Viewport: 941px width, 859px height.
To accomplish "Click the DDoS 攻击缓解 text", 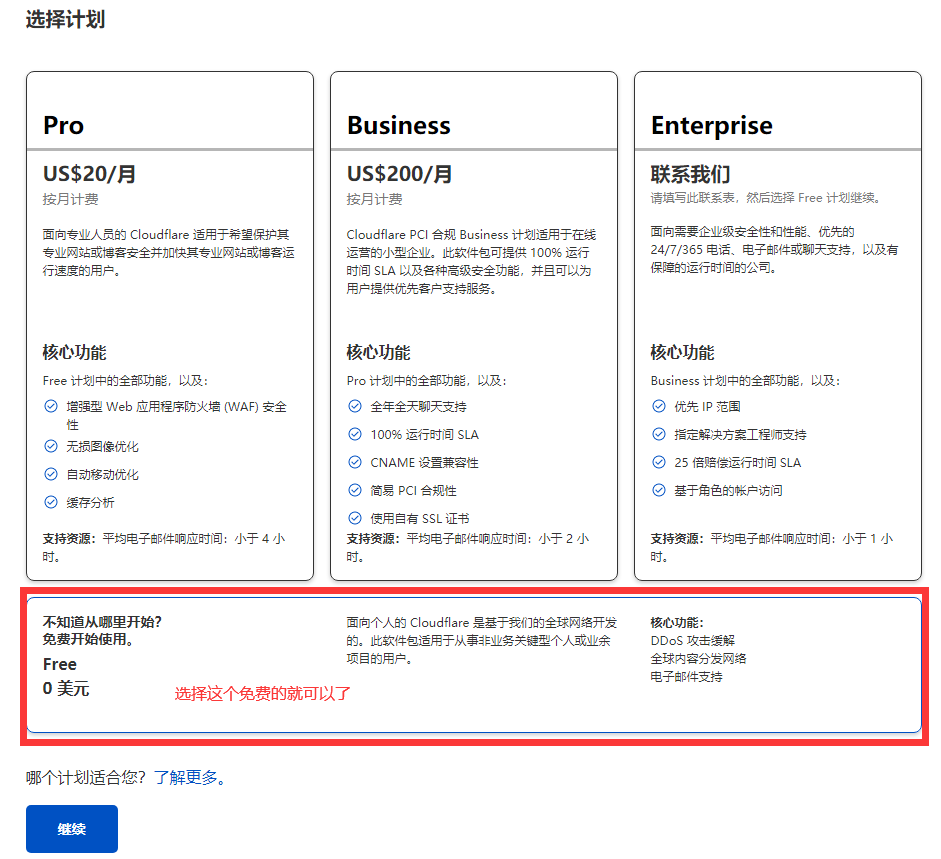I will click(x=693, y=640).
